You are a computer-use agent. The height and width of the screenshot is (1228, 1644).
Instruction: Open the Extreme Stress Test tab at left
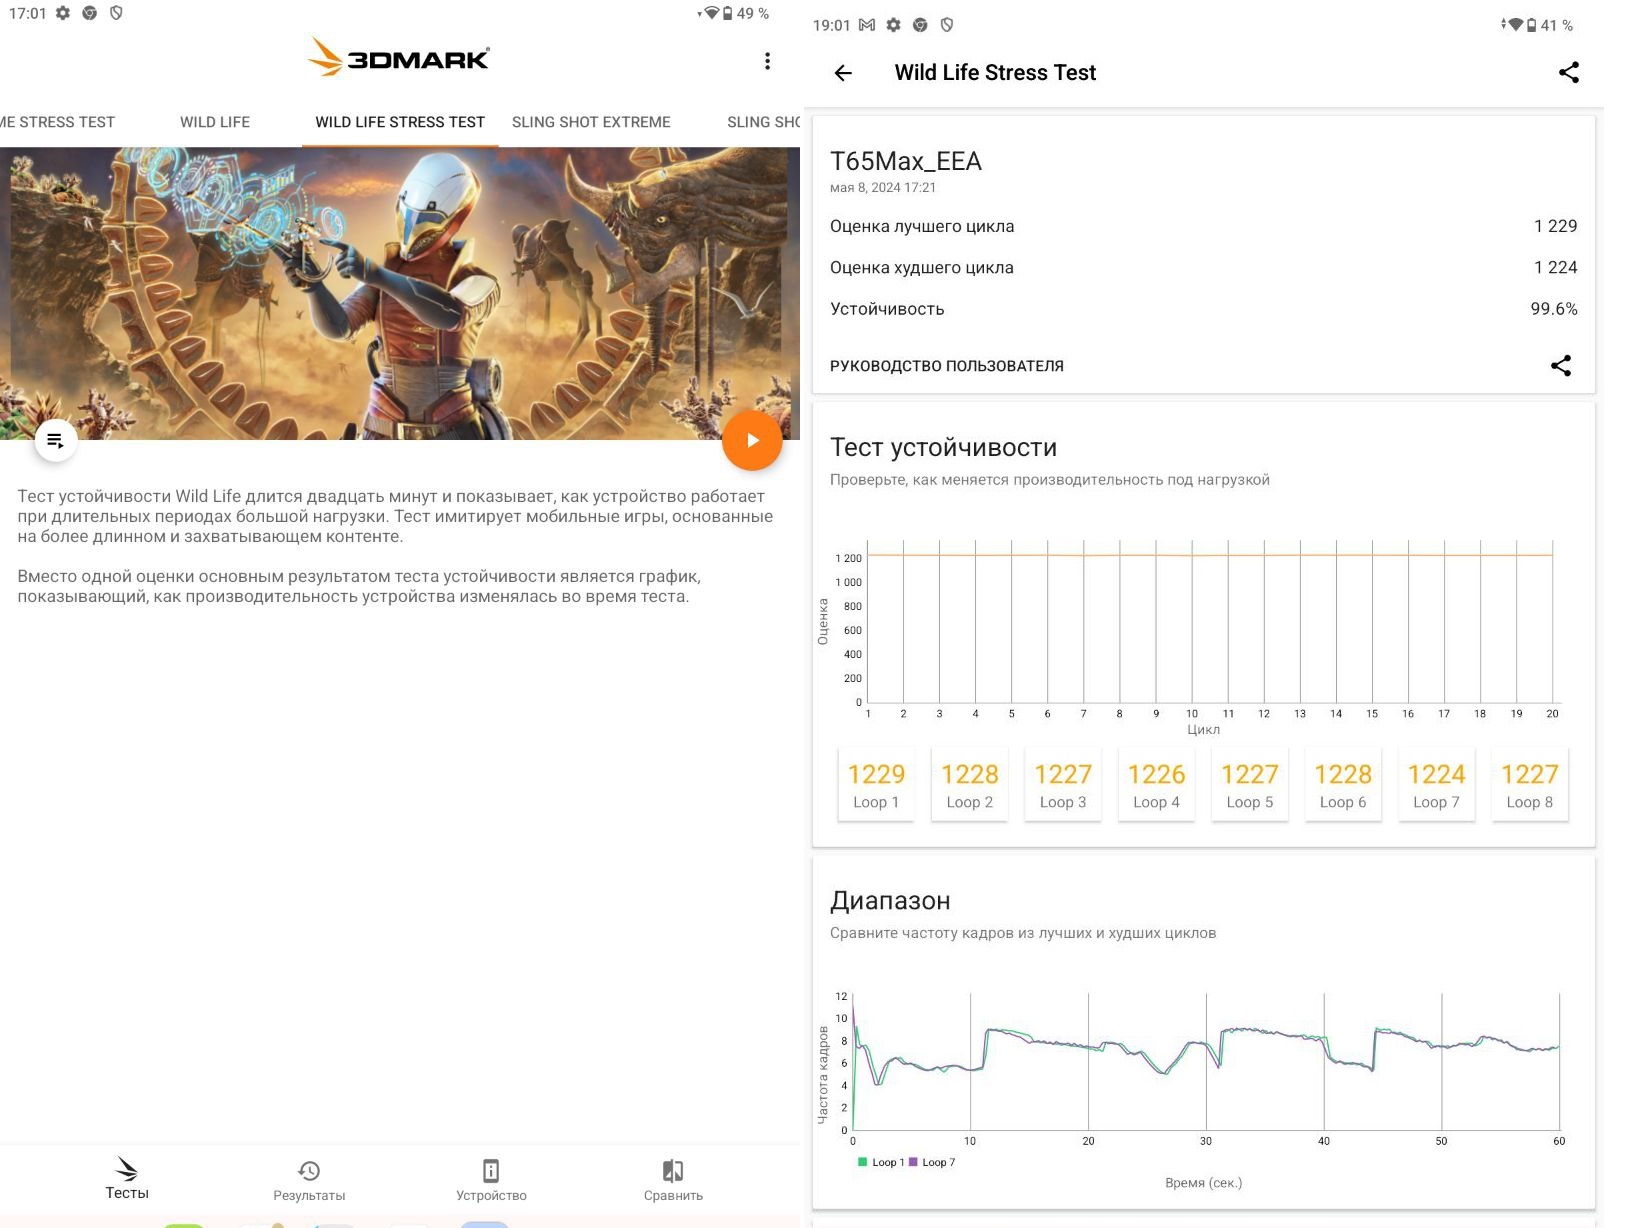point(58,122)
